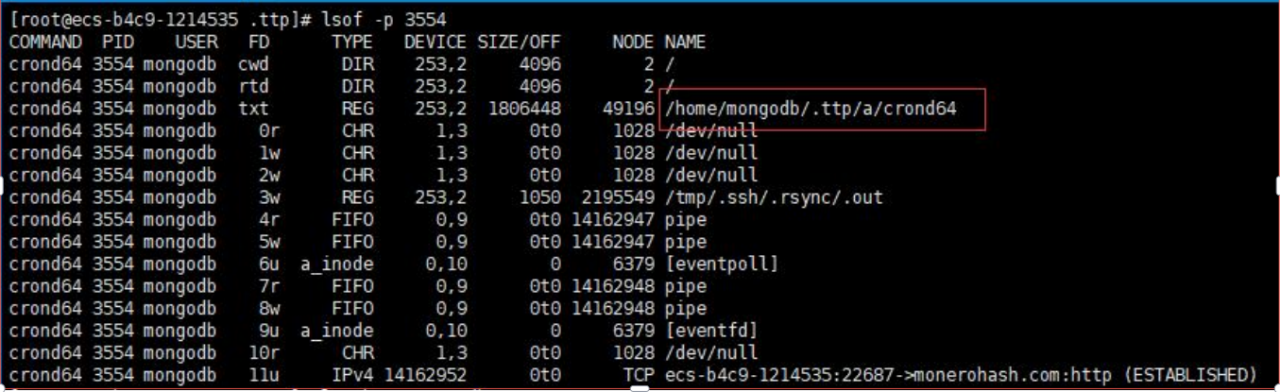The height and width of the screenshot is (392, 1280).
Task: Click the cwd file descriptor entry
Action: click(x=253, y=64)
